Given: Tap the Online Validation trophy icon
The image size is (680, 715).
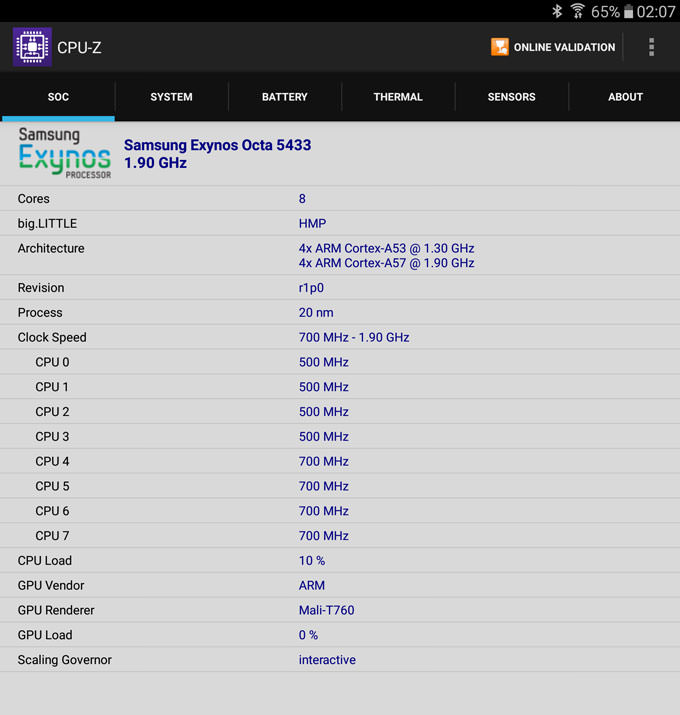Looking at the screenshot, I should (500, 47).
